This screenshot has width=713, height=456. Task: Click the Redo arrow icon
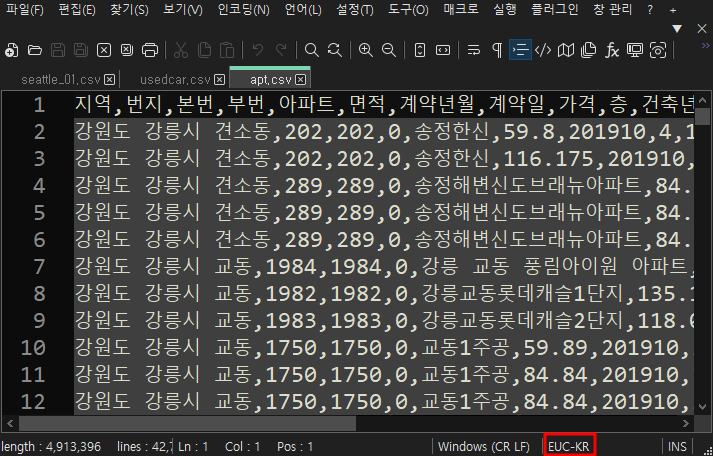tap(281, 50)
